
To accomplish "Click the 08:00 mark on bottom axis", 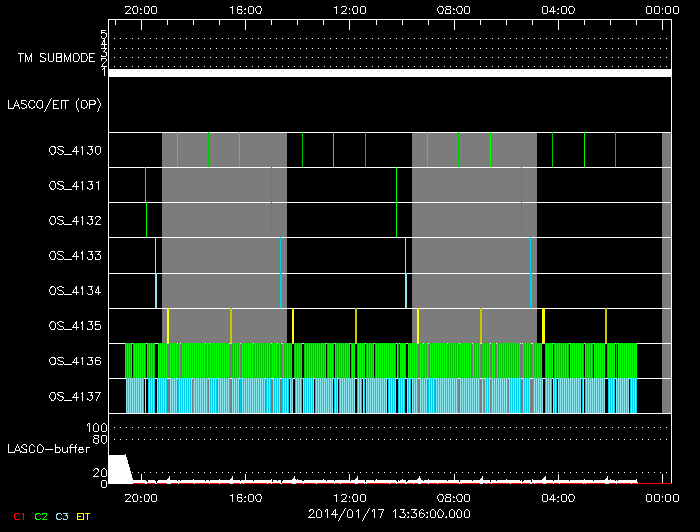I will click(x=454, y=497).
